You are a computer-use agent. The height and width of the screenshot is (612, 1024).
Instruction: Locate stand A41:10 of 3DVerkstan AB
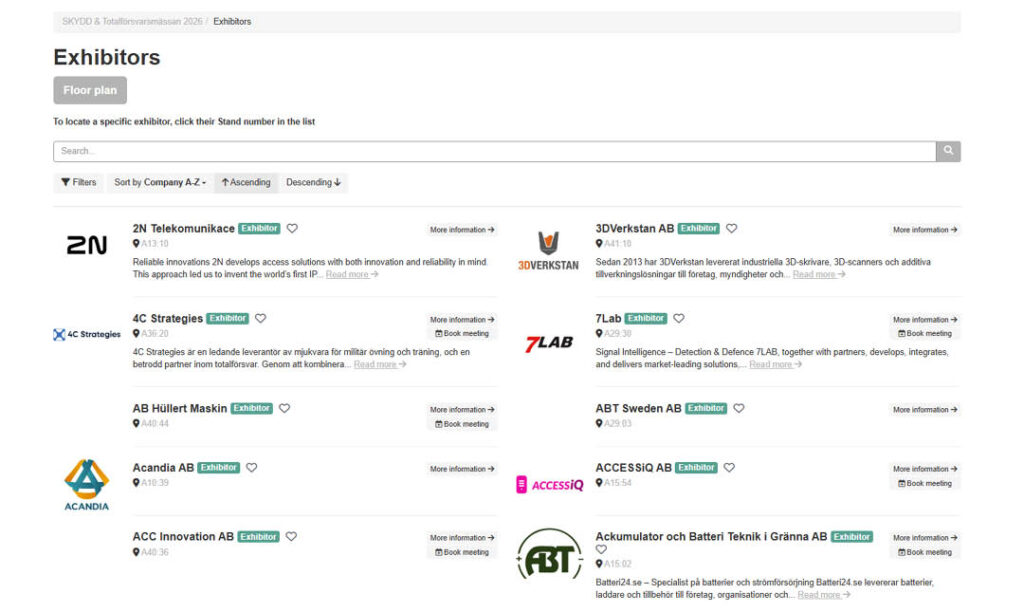618,244
